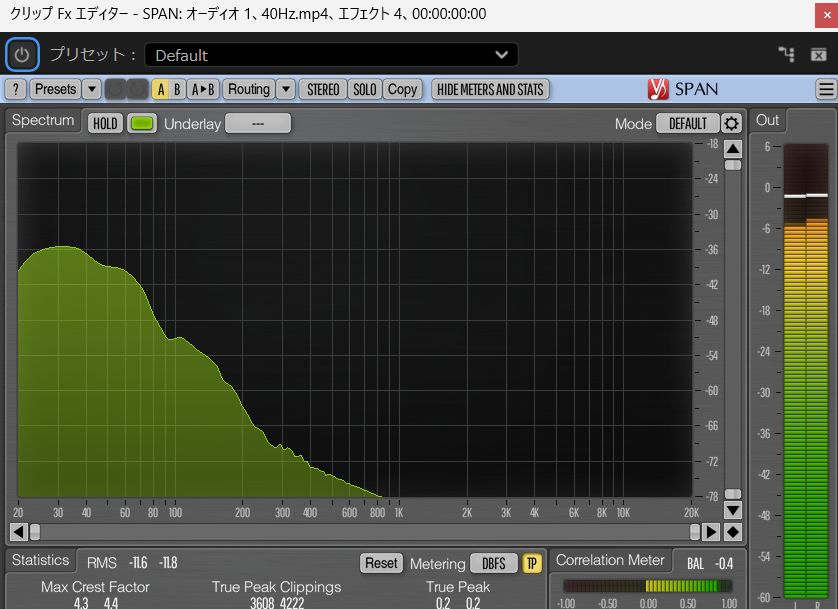Expand the Presets dropdown arrow

(x=92, y=89)
